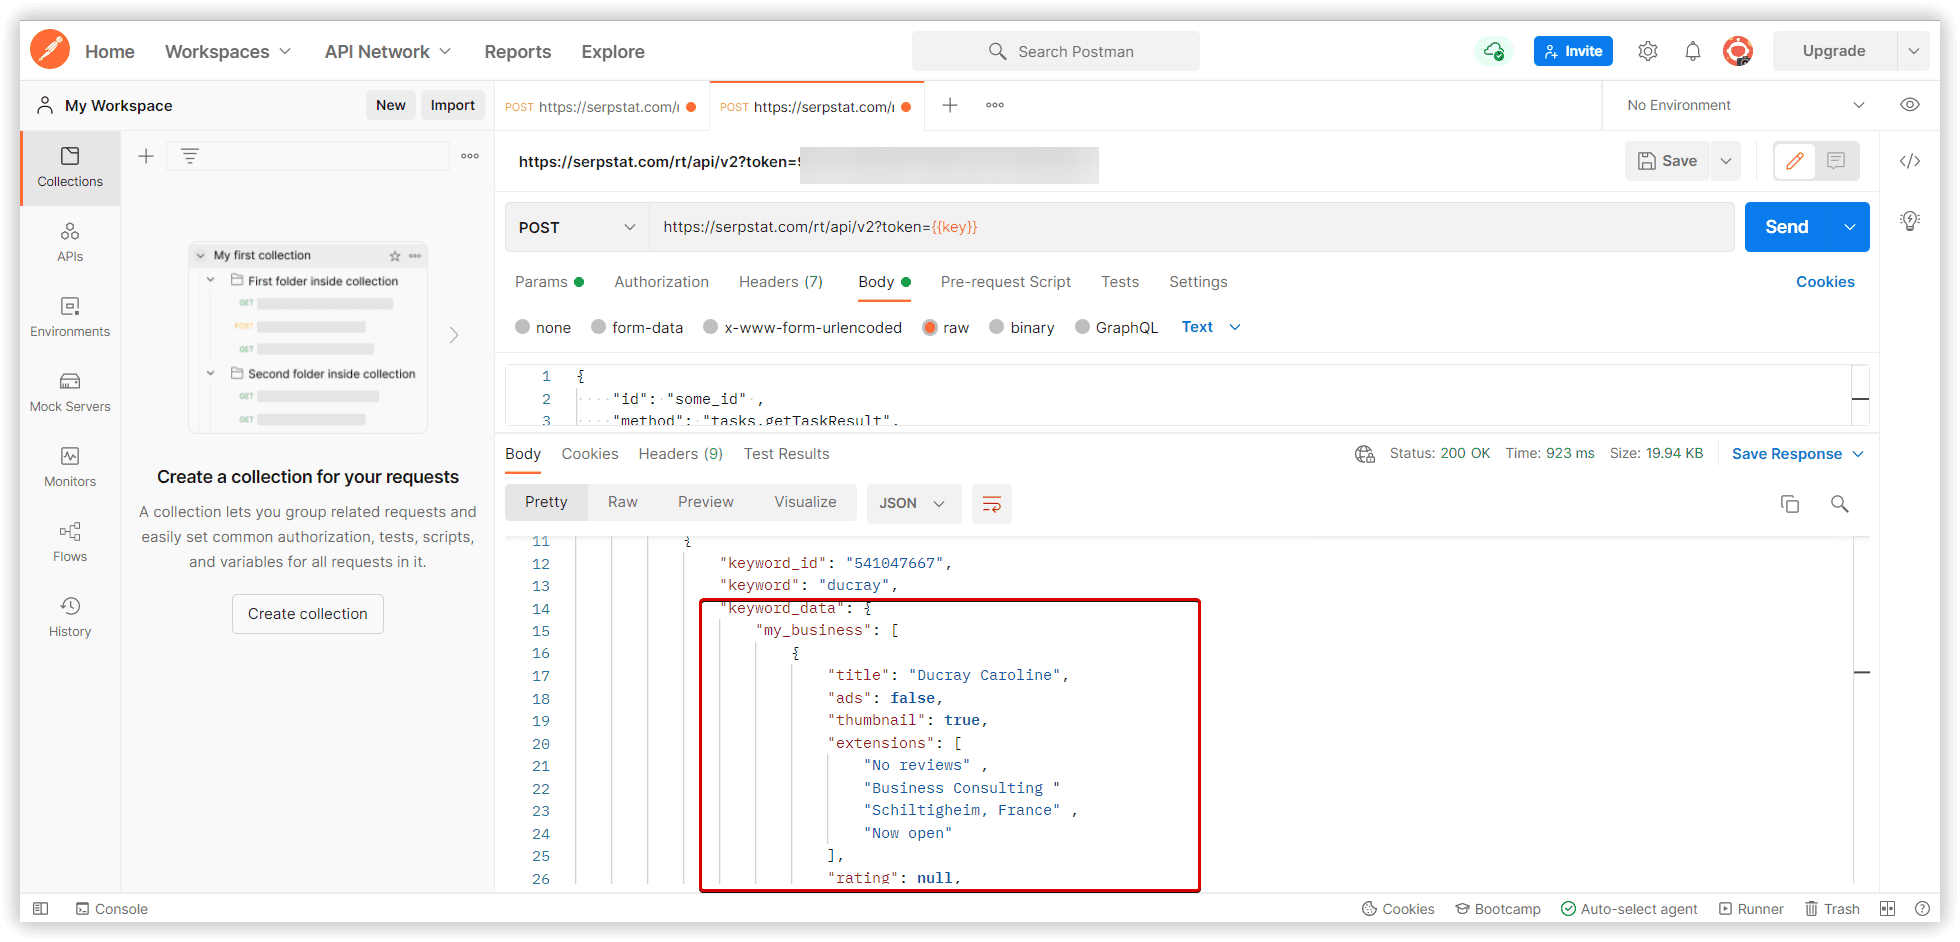The width and height of the screenshot is (1960, 942).
Task: Open the collections panel ellipsis options
Action: tap(470, 156)
